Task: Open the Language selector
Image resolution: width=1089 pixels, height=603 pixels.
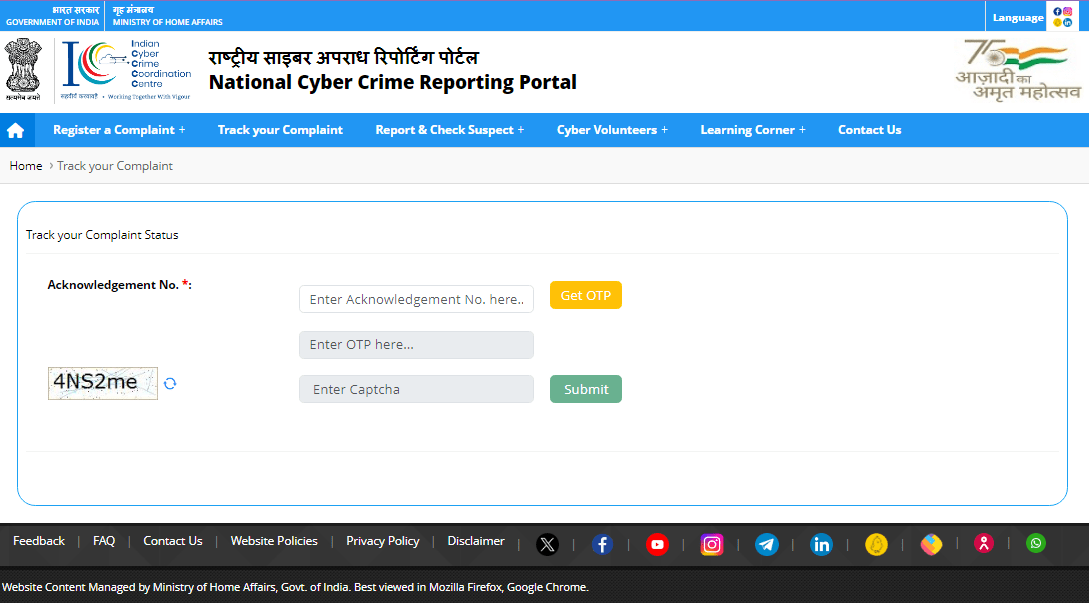Action: 1017,16
